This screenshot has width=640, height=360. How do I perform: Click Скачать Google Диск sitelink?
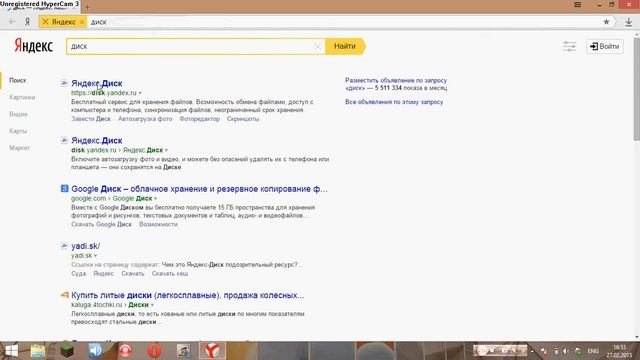coord(101,224)
